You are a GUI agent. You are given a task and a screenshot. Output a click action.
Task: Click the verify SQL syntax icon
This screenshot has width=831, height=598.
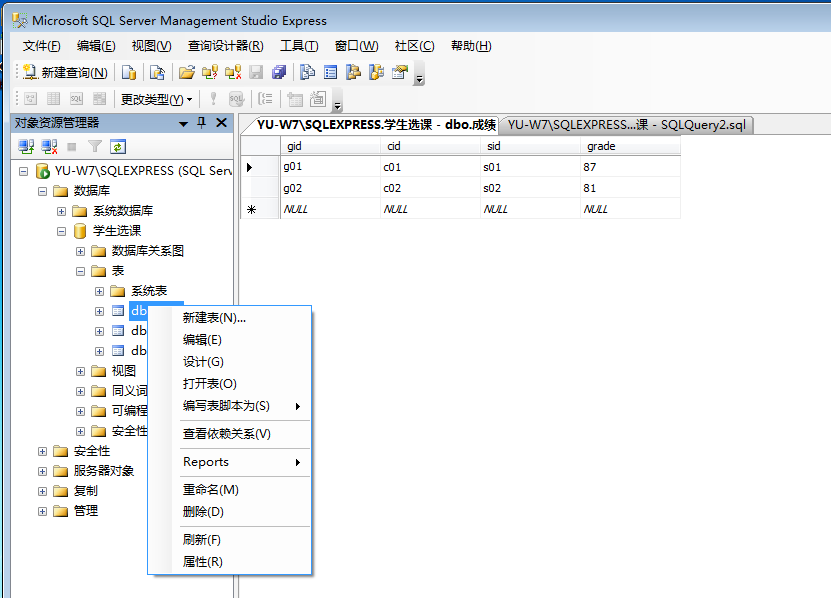[x=236, y=99]
